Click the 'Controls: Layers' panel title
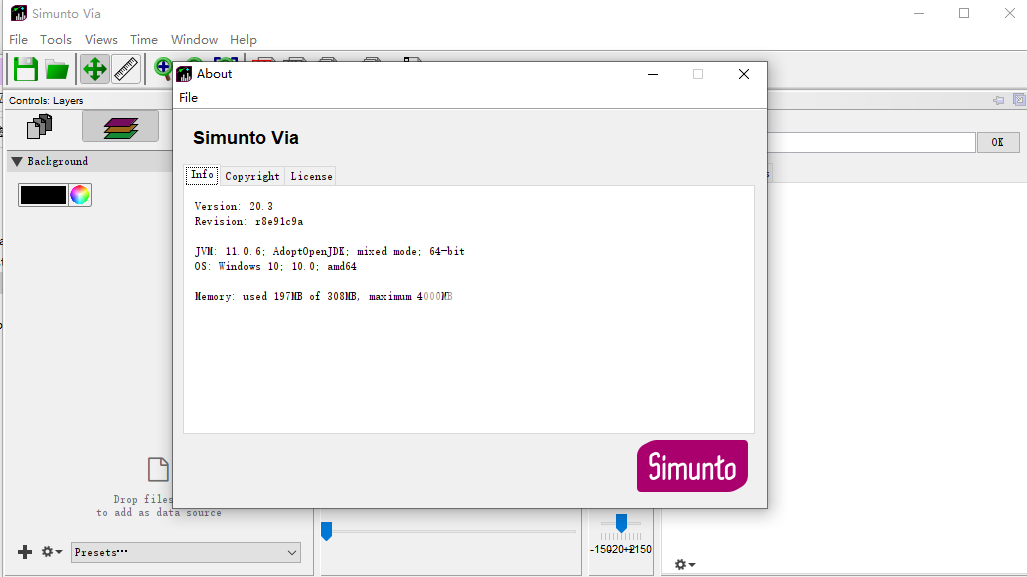The width and height of the screenshot is (1027, 577). (x=46, y=101)
